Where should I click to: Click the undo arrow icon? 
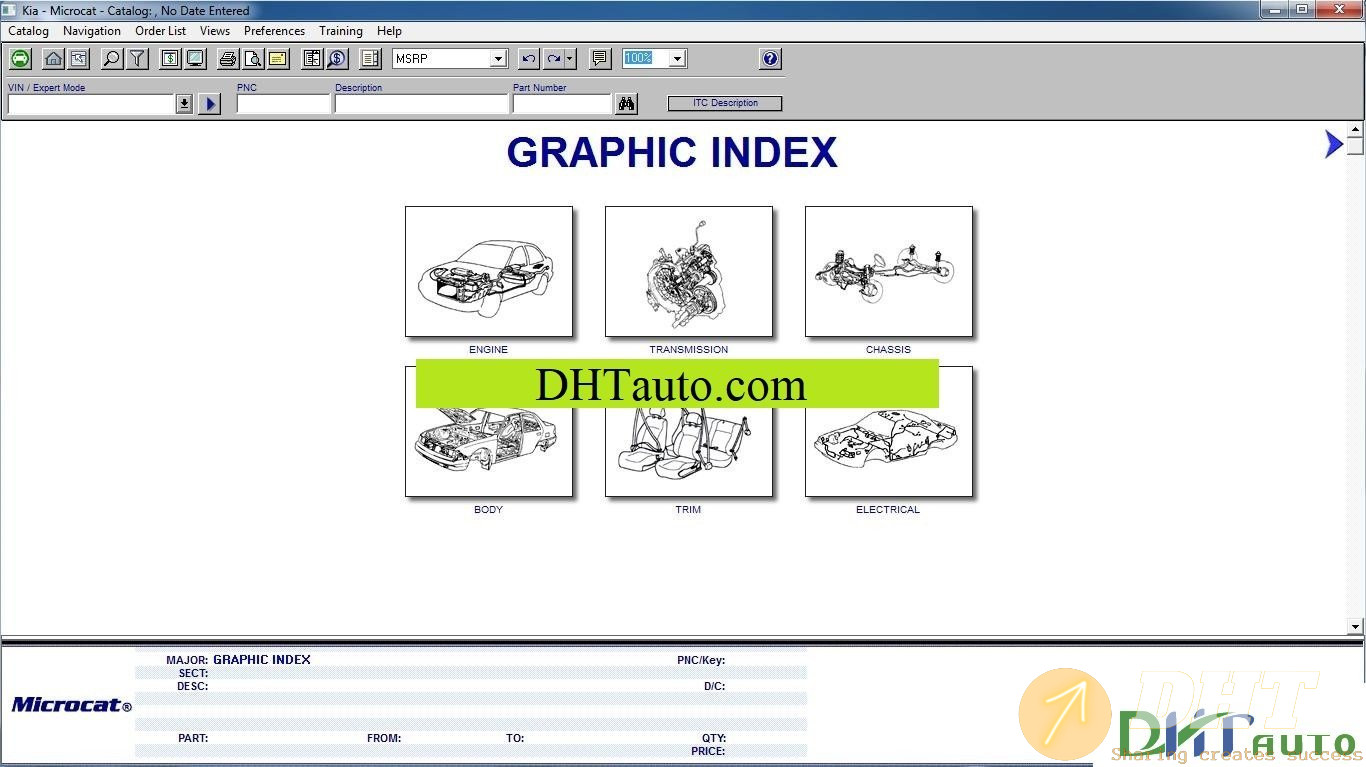coord(529,59)
